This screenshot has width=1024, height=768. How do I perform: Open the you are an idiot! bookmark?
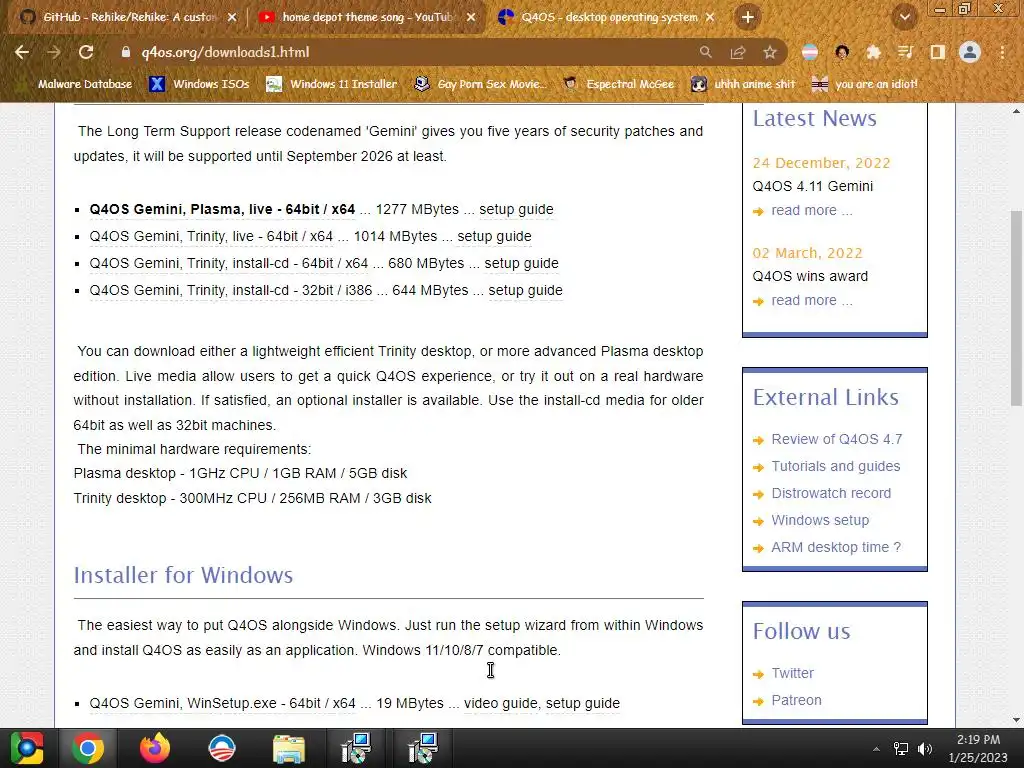[865, 84]
